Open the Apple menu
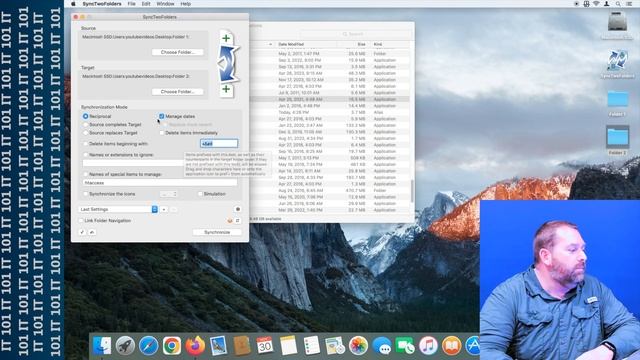 coord(73,4)
